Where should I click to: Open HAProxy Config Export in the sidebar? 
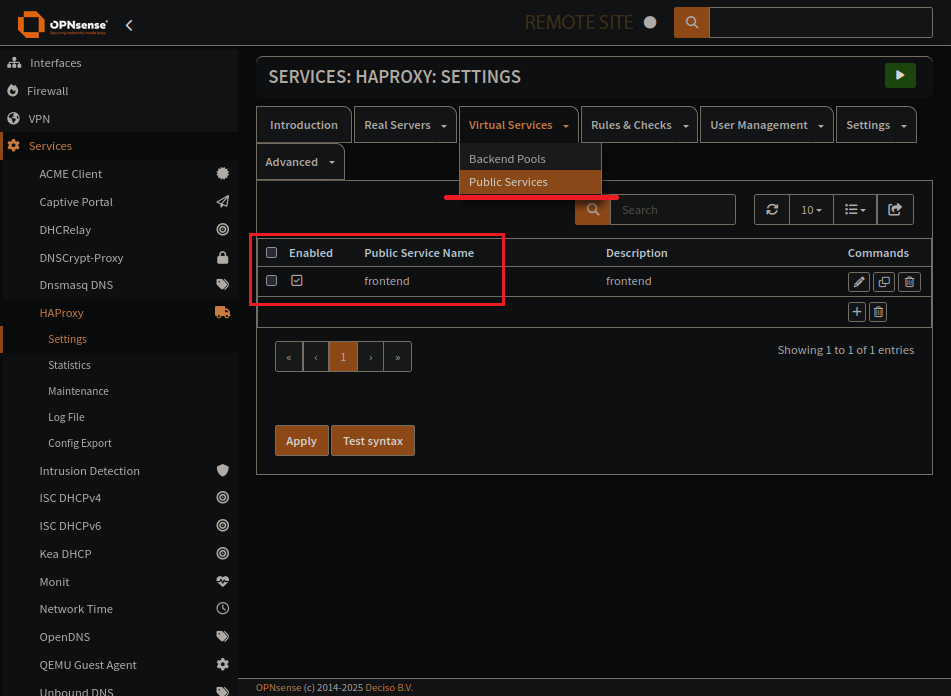[79, 443]
